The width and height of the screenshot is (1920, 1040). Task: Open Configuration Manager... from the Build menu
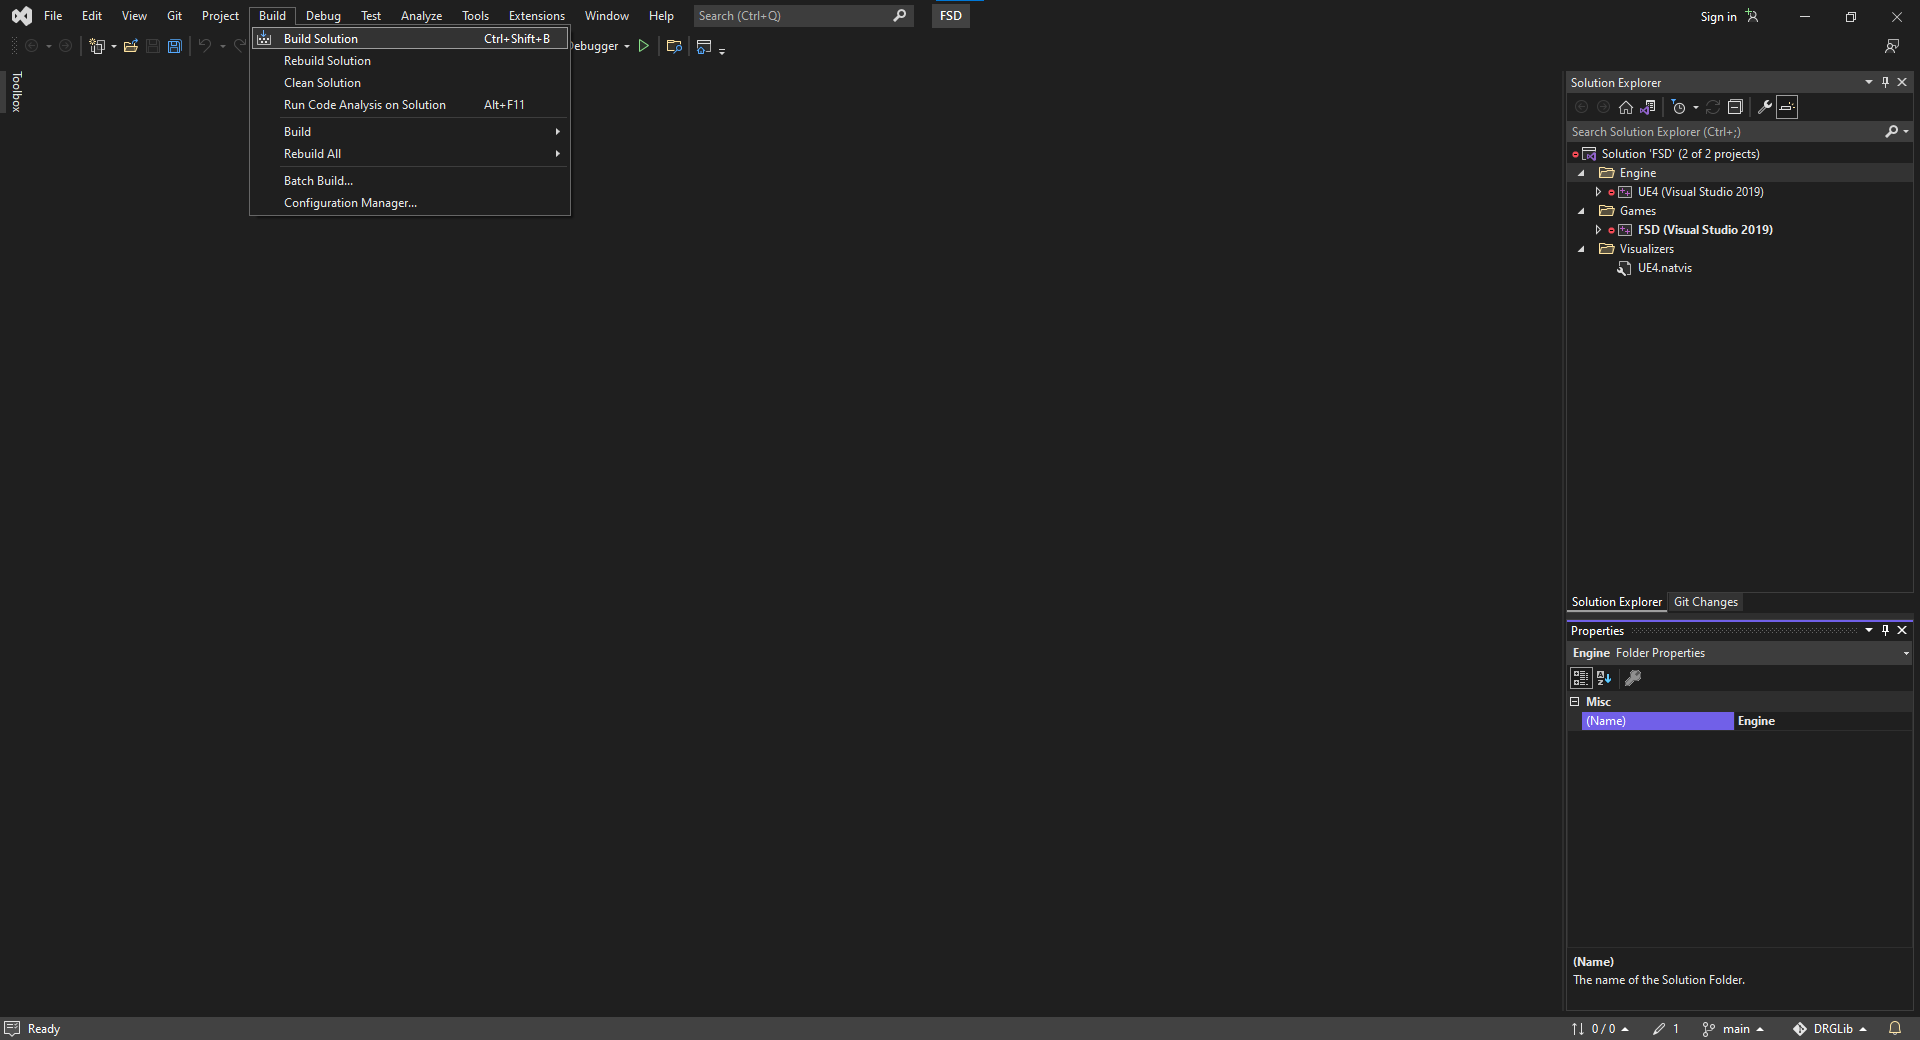coord(410,203)
